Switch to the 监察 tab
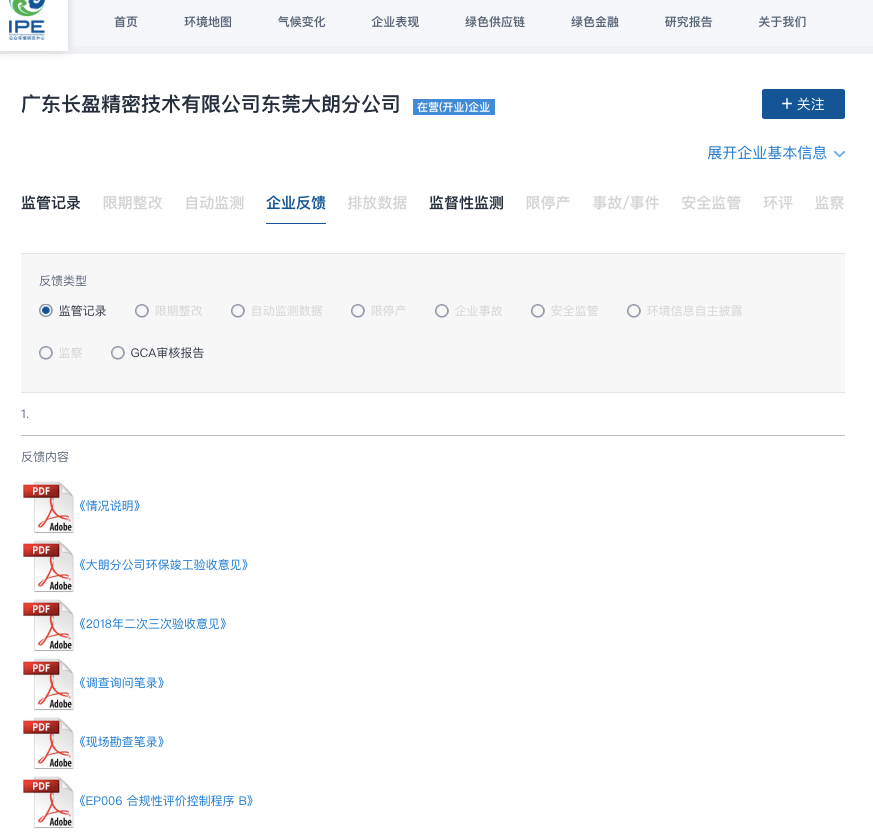 [830, 203]
